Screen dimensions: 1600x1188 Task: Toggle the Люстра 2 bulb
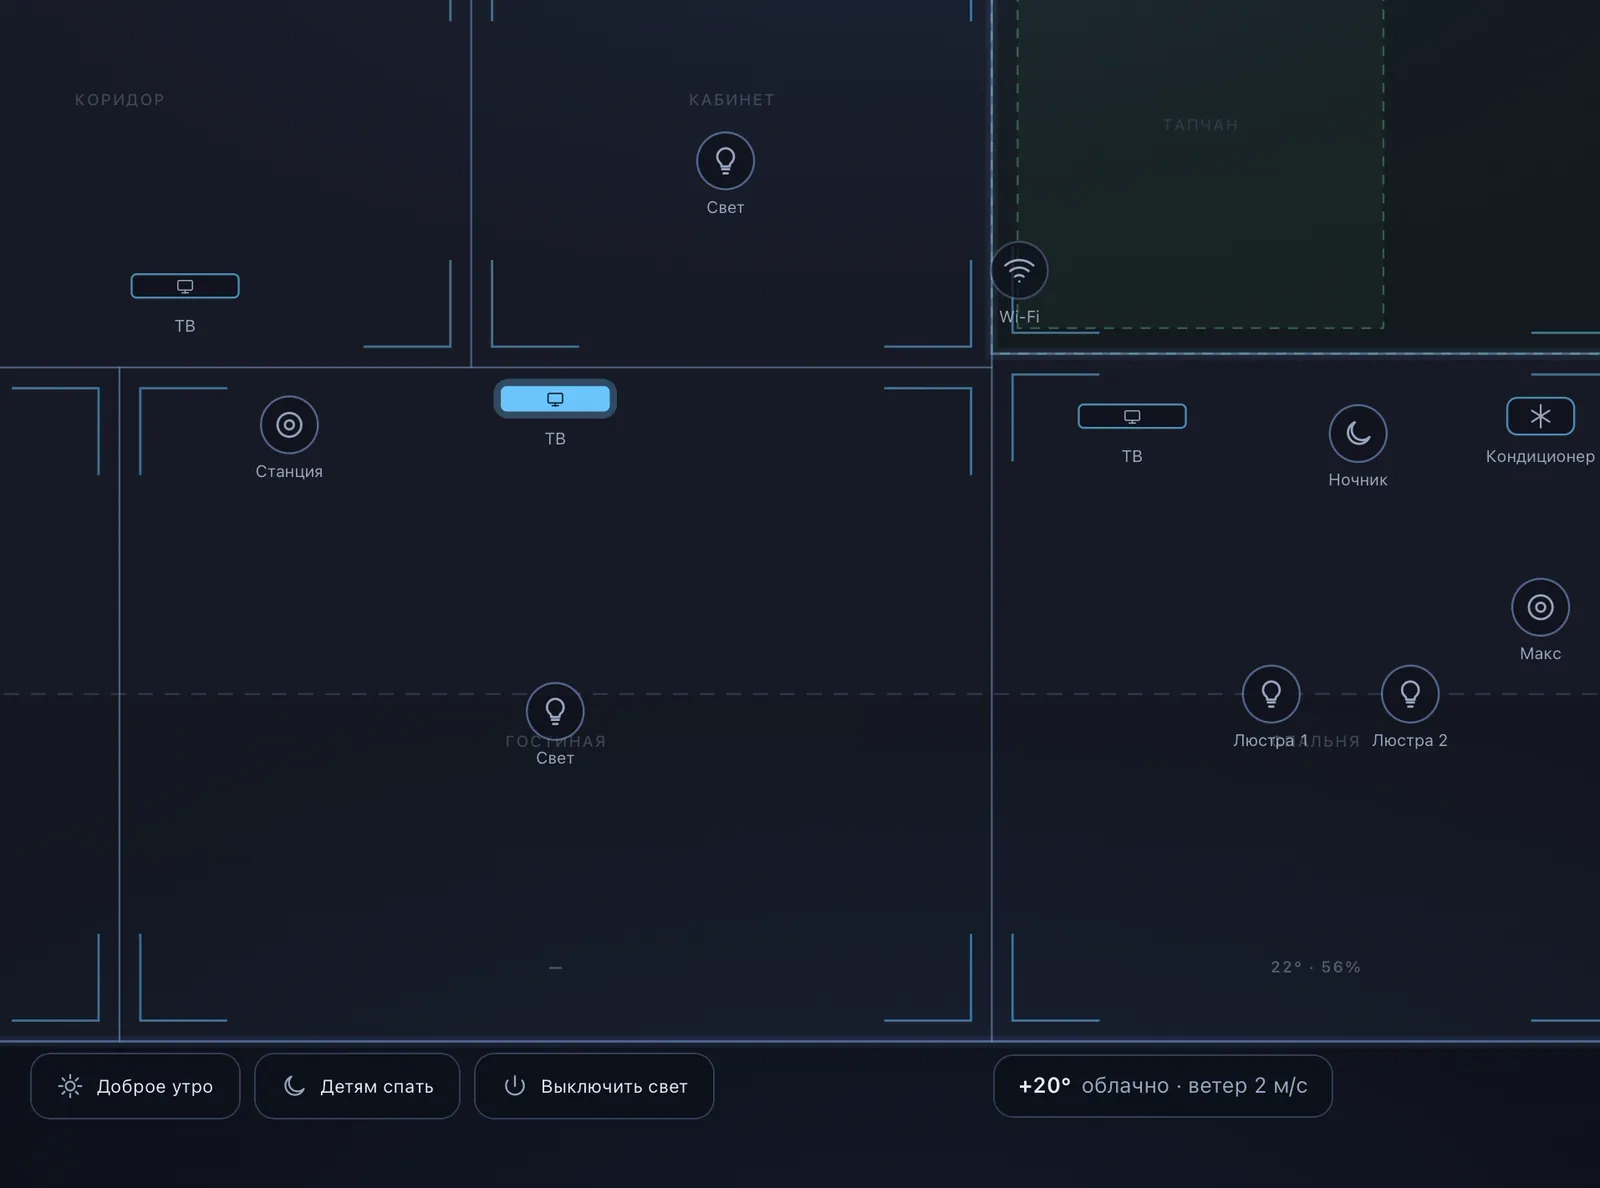point(1410,694)
